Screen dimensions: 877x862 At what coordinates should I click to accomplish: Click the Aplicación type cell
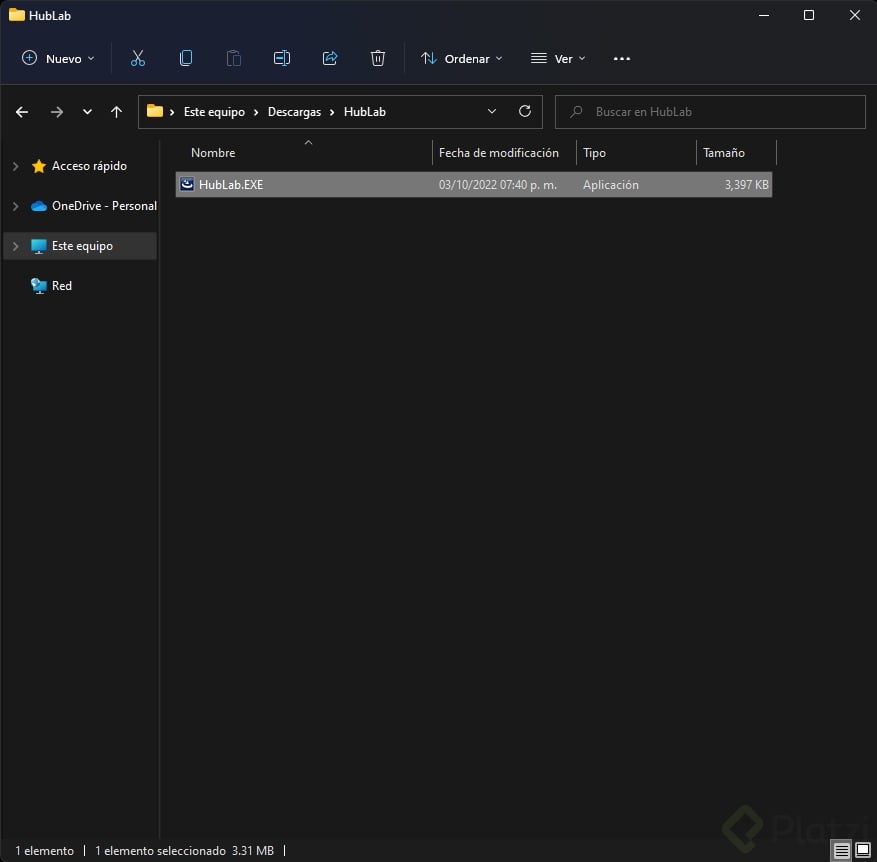click(611, 185)
